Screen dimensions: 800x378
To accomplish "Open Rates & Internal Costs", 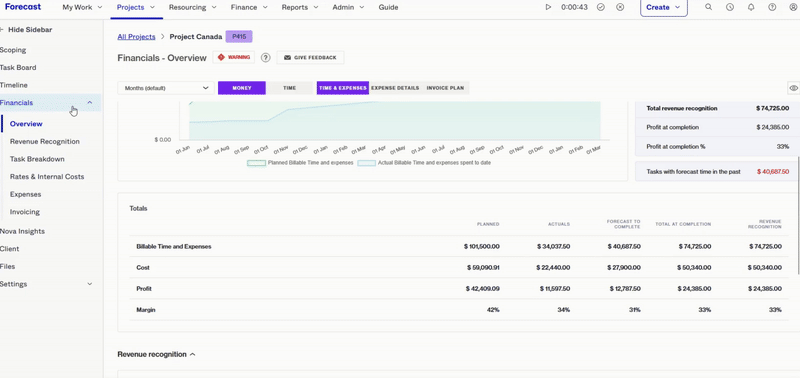I will tap(47, 177).
